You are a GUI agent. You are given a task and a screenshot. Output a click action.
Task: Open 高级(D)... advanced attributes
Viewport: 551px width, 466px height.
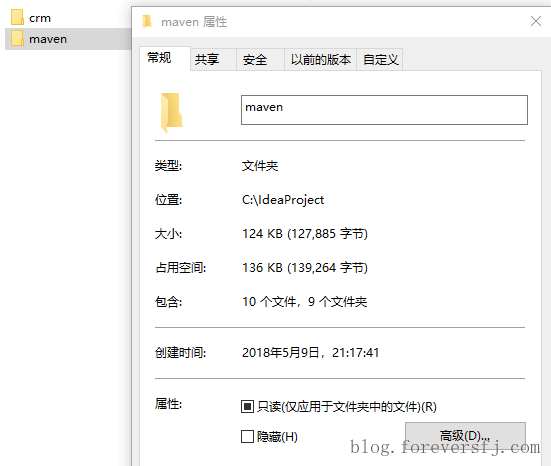[465, 436]
